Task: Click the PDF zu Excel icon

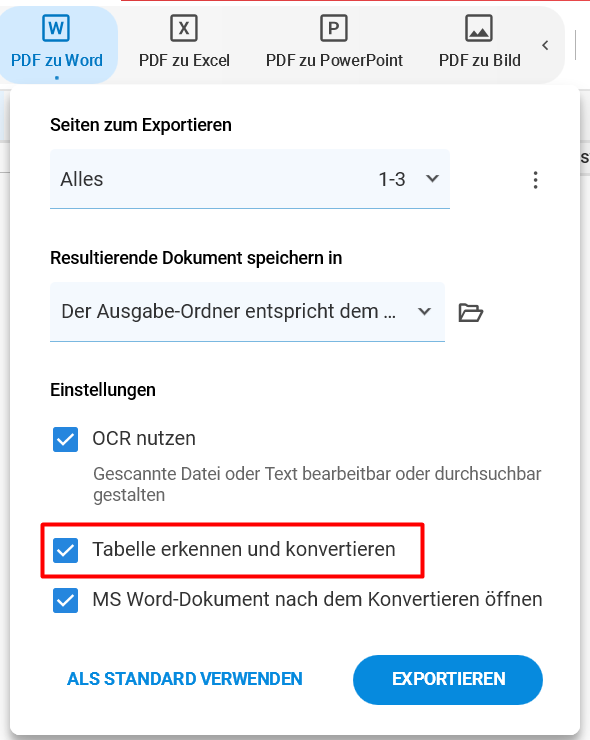Action: point(184,28)
